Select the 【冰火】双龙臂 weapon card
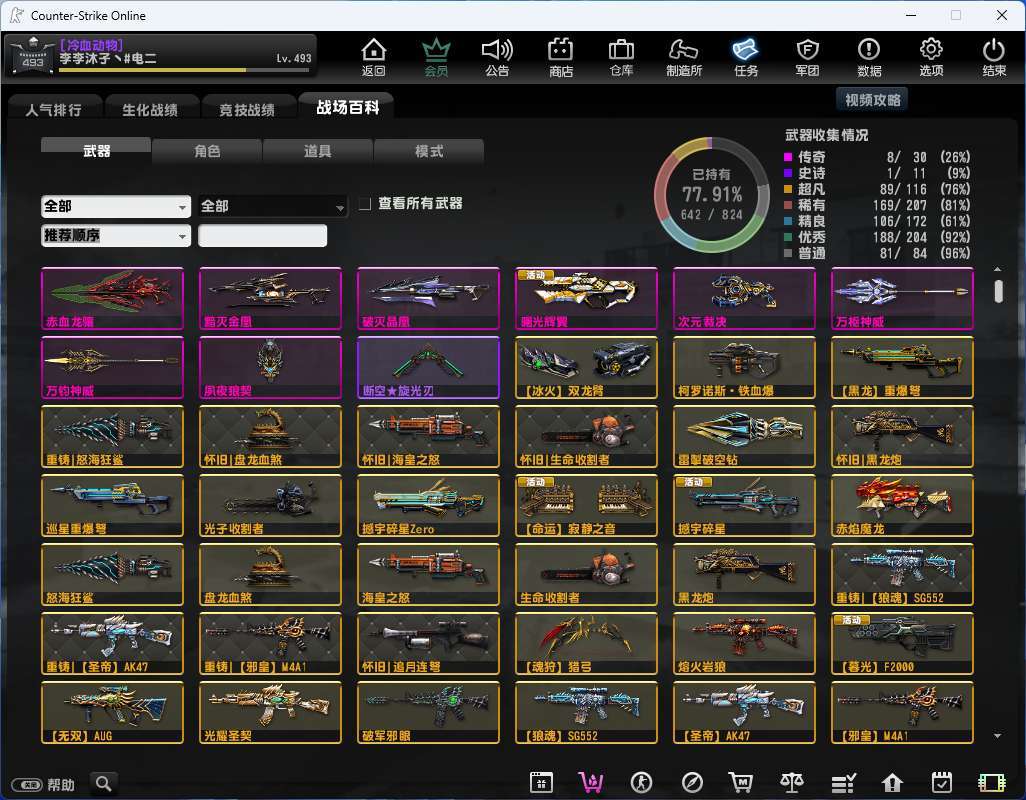 (586, 368)
